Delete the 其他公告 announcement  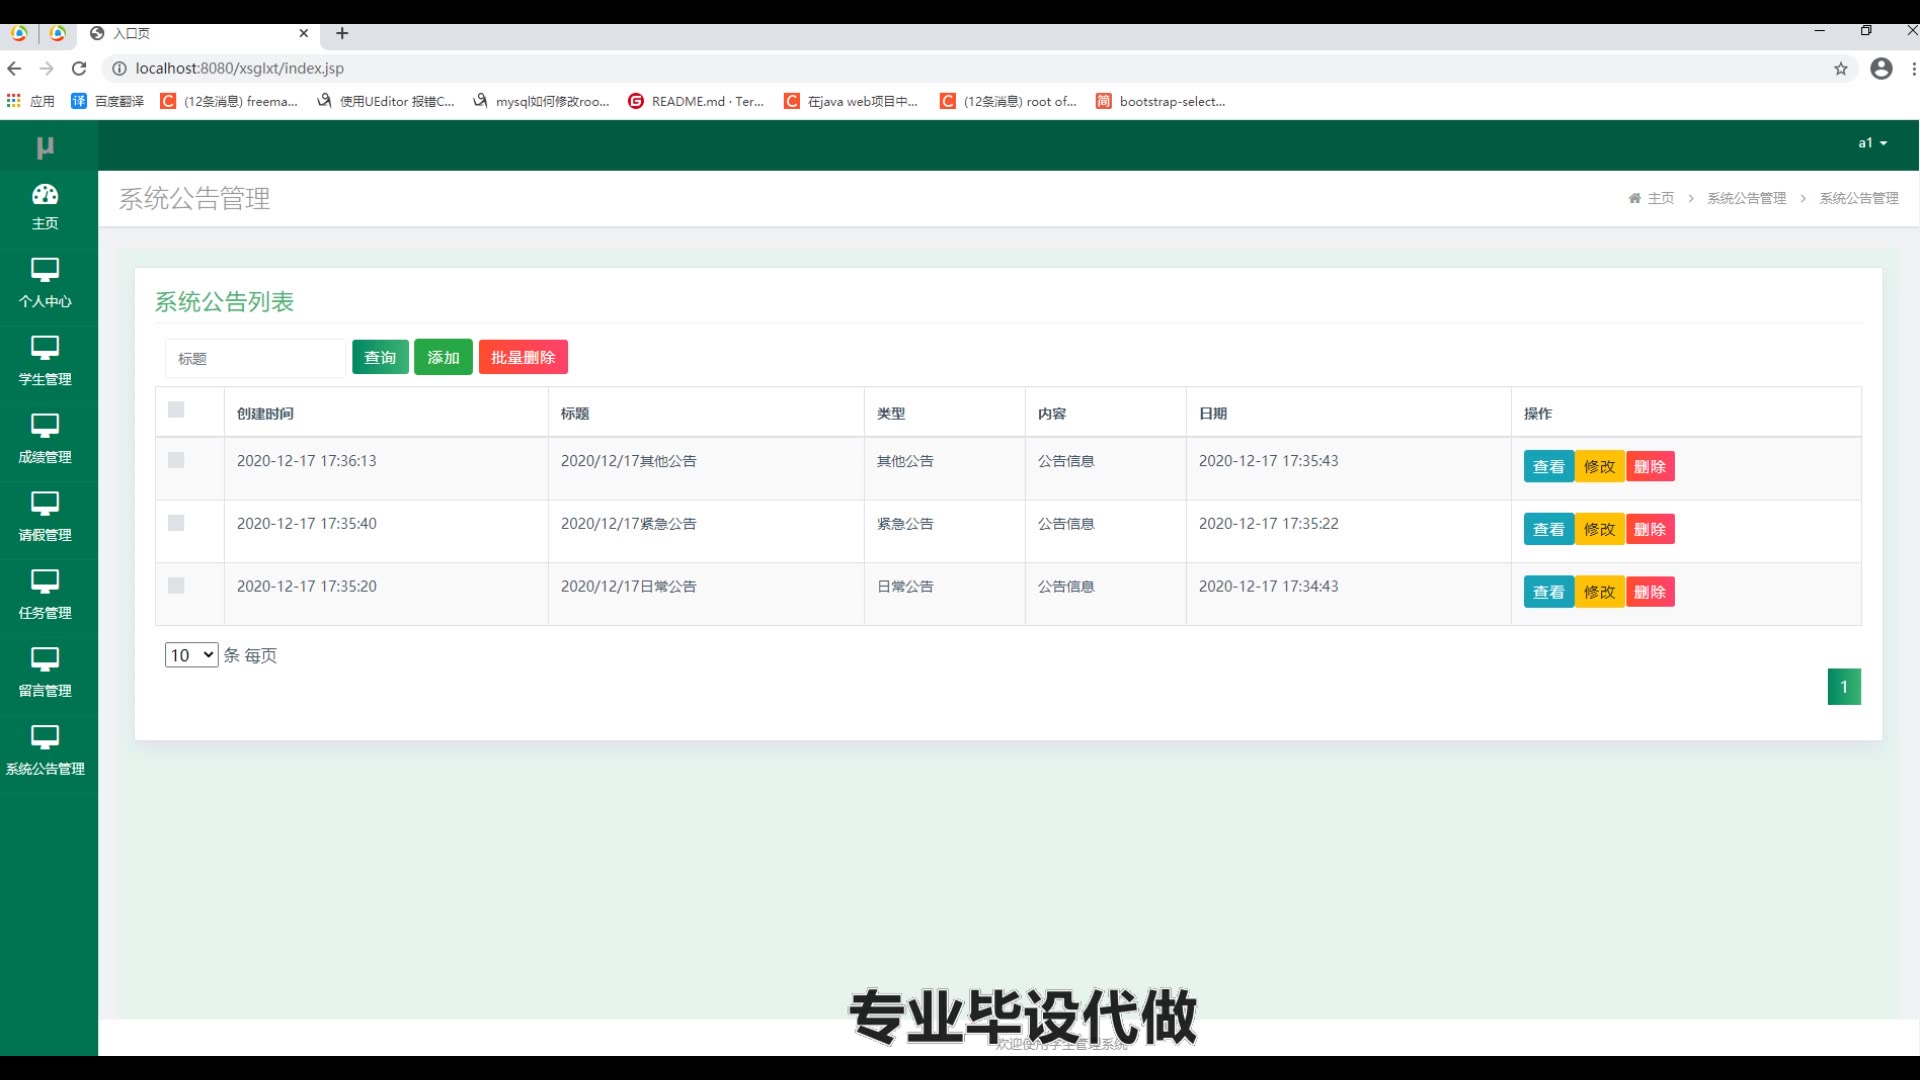(1650, 466)
